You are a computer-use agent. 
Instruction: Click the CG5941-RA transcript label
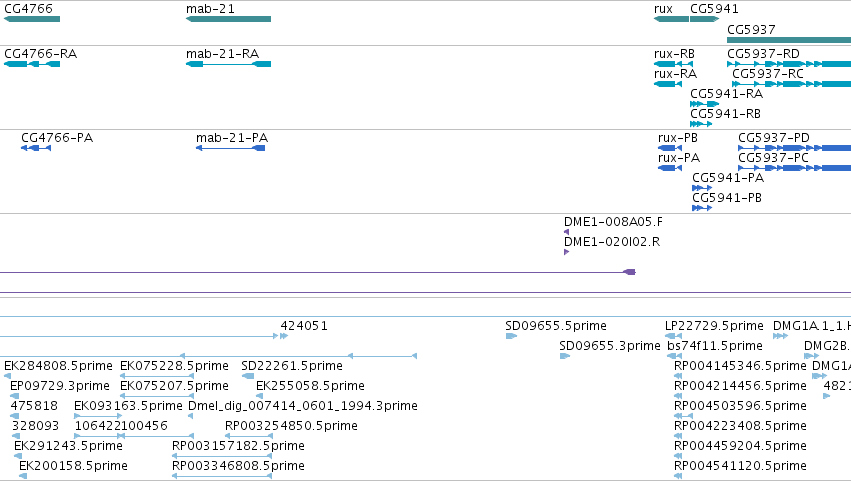(726, 94)
